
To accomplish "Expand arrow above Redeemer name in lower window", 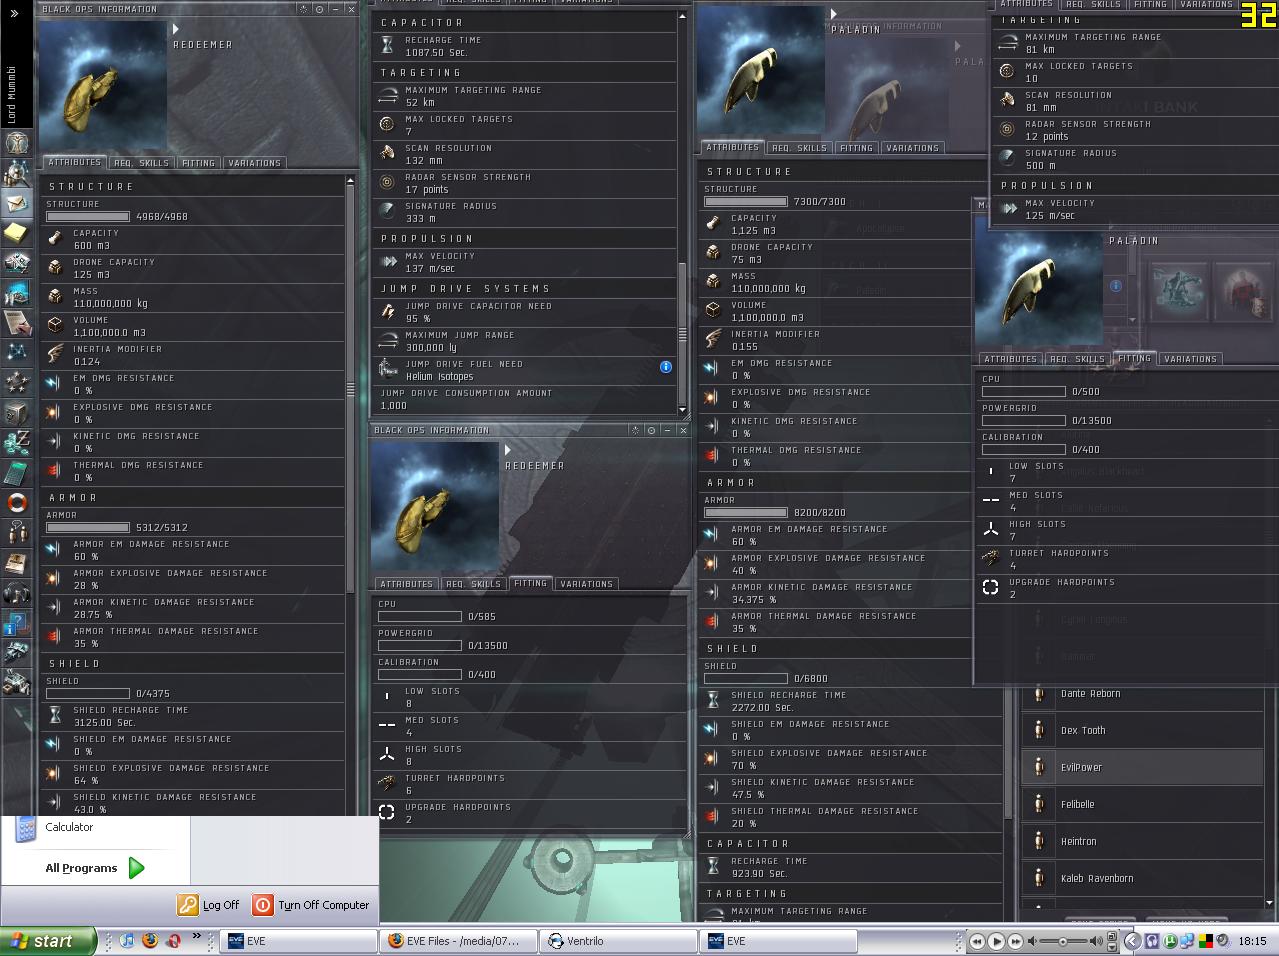I will click(x=508, y=451).
